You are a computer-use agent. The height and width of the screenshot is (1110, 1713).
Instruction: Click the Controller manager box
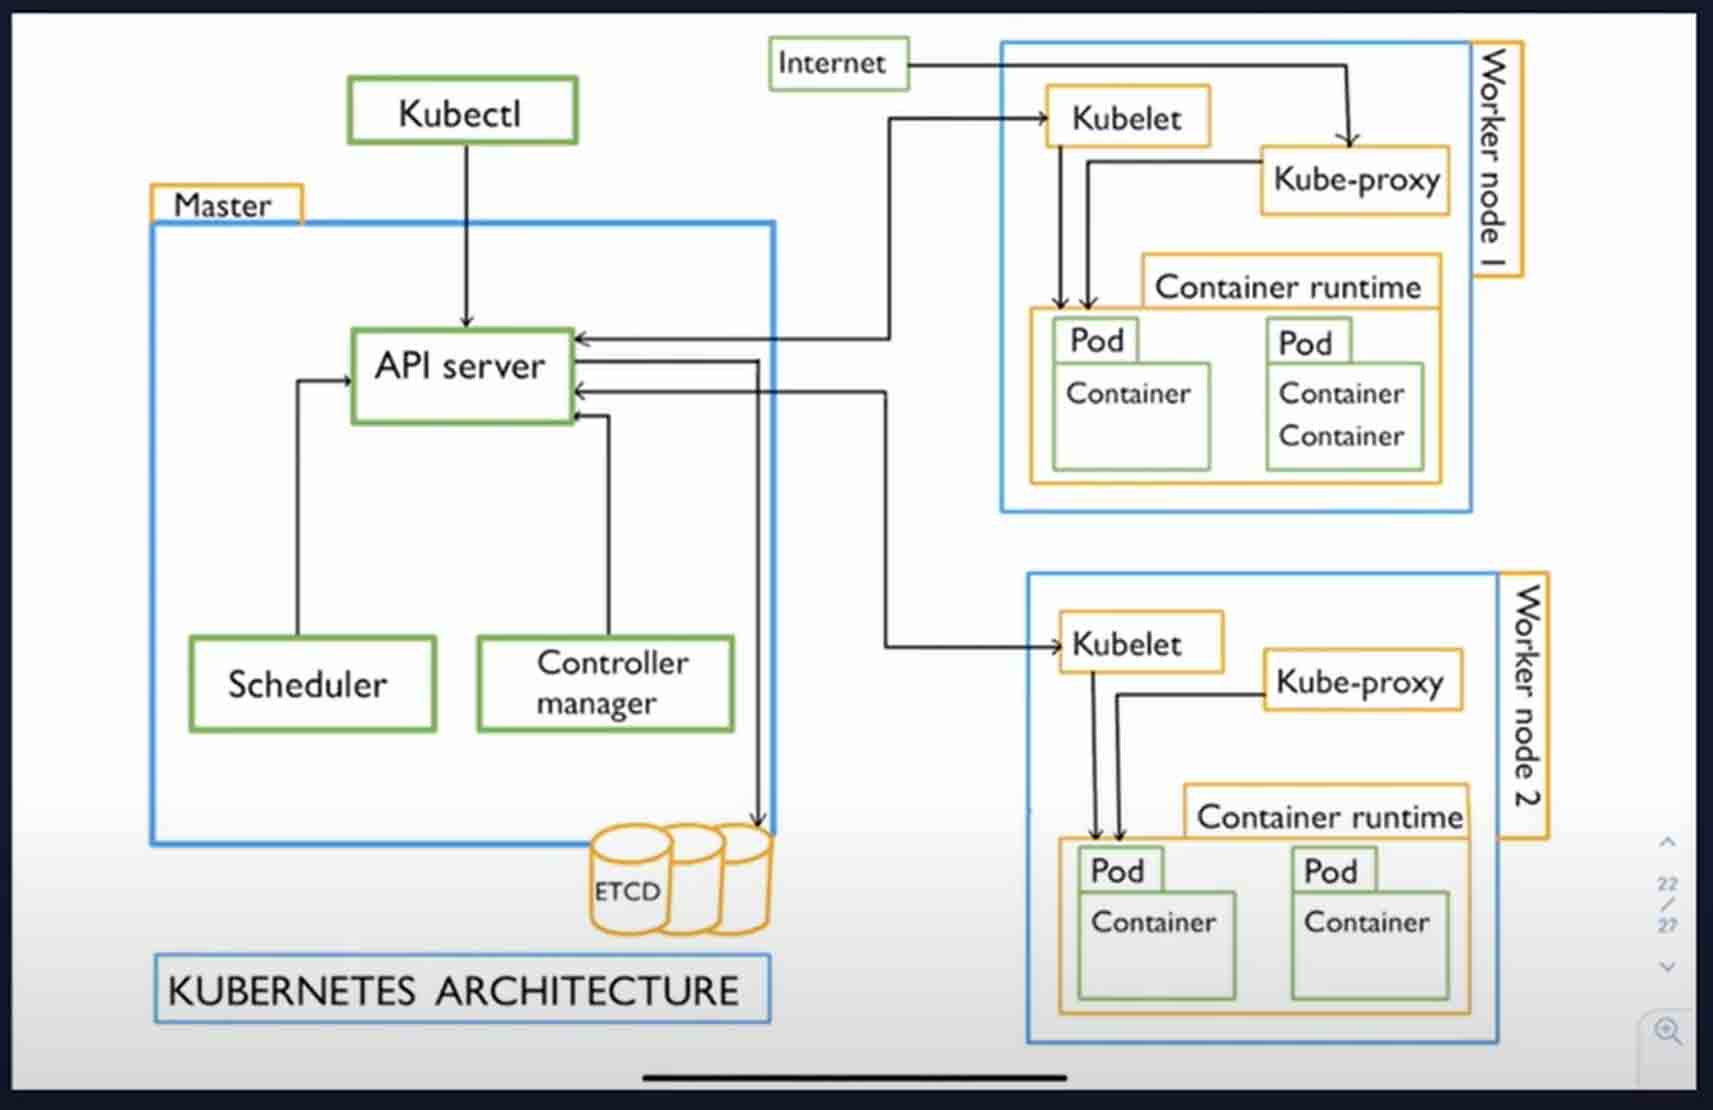click(x=606, y=684)
